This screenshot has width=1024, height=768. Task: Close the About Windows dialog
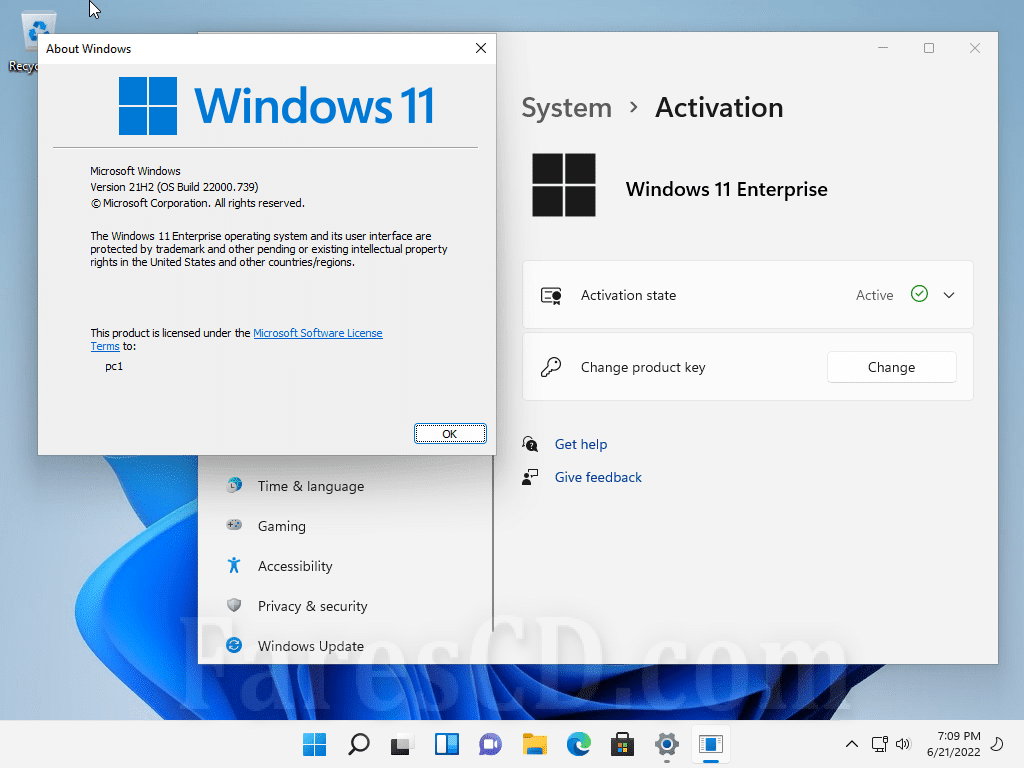[x=481, y=48]
